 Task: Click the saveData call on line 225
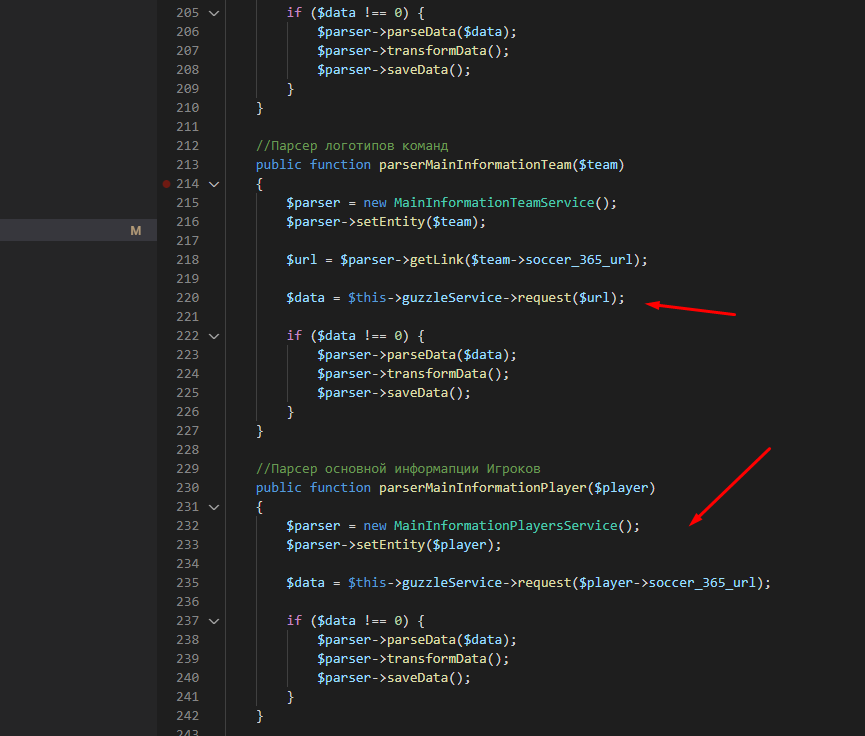coord(415,393)
